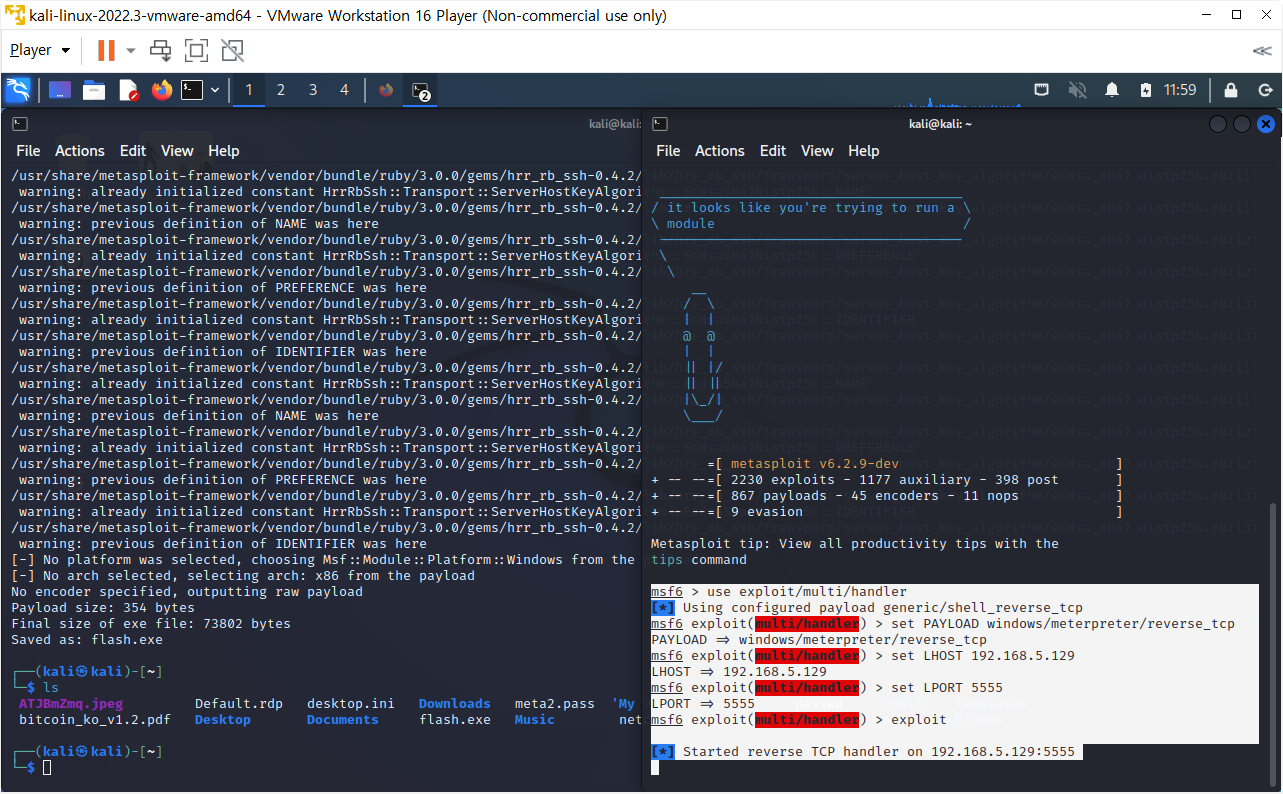Maximize the right terminal window
Viewport: 1283px width, 794px height.
1242,124
